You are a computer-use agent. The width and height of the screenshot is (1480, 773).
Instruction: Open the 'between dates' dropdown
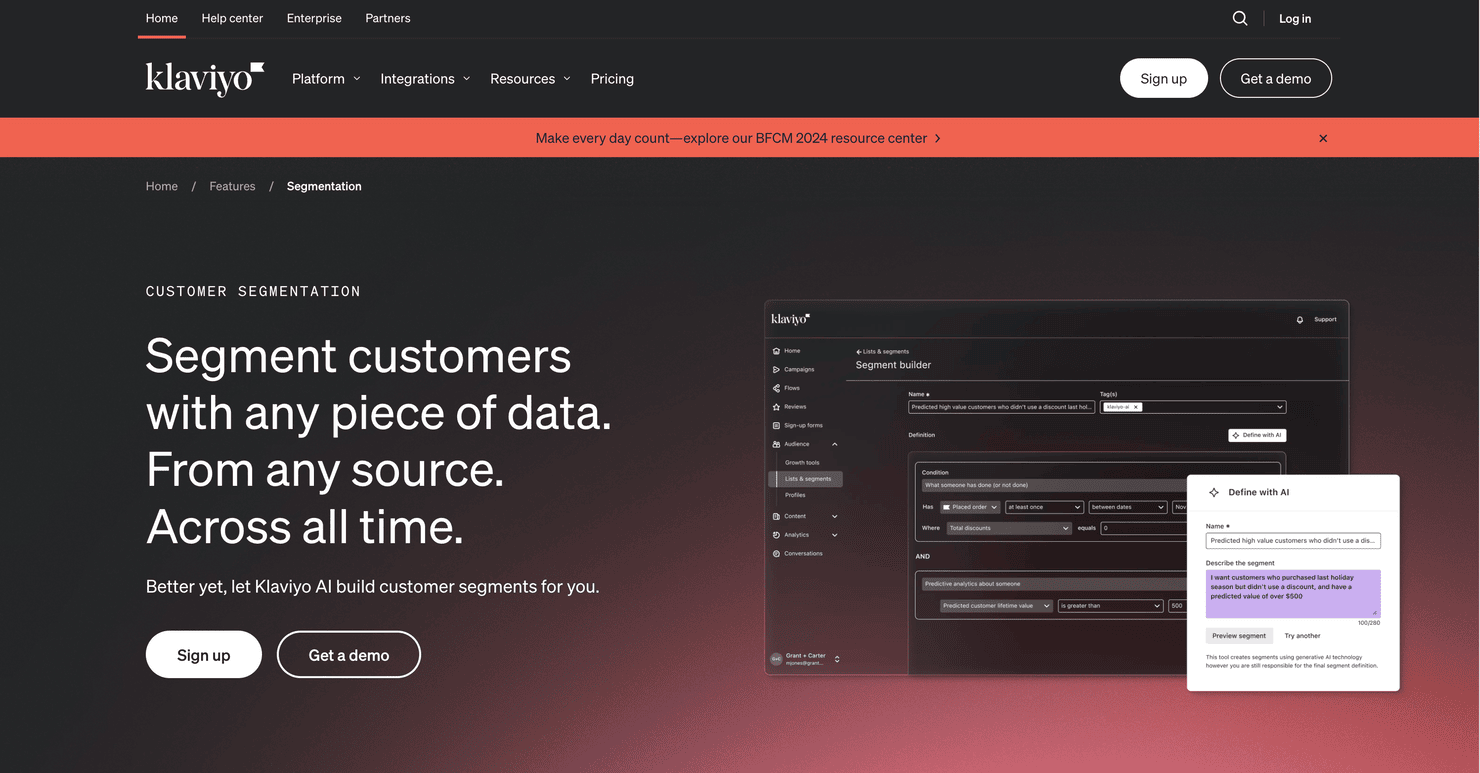[1128, 507]
